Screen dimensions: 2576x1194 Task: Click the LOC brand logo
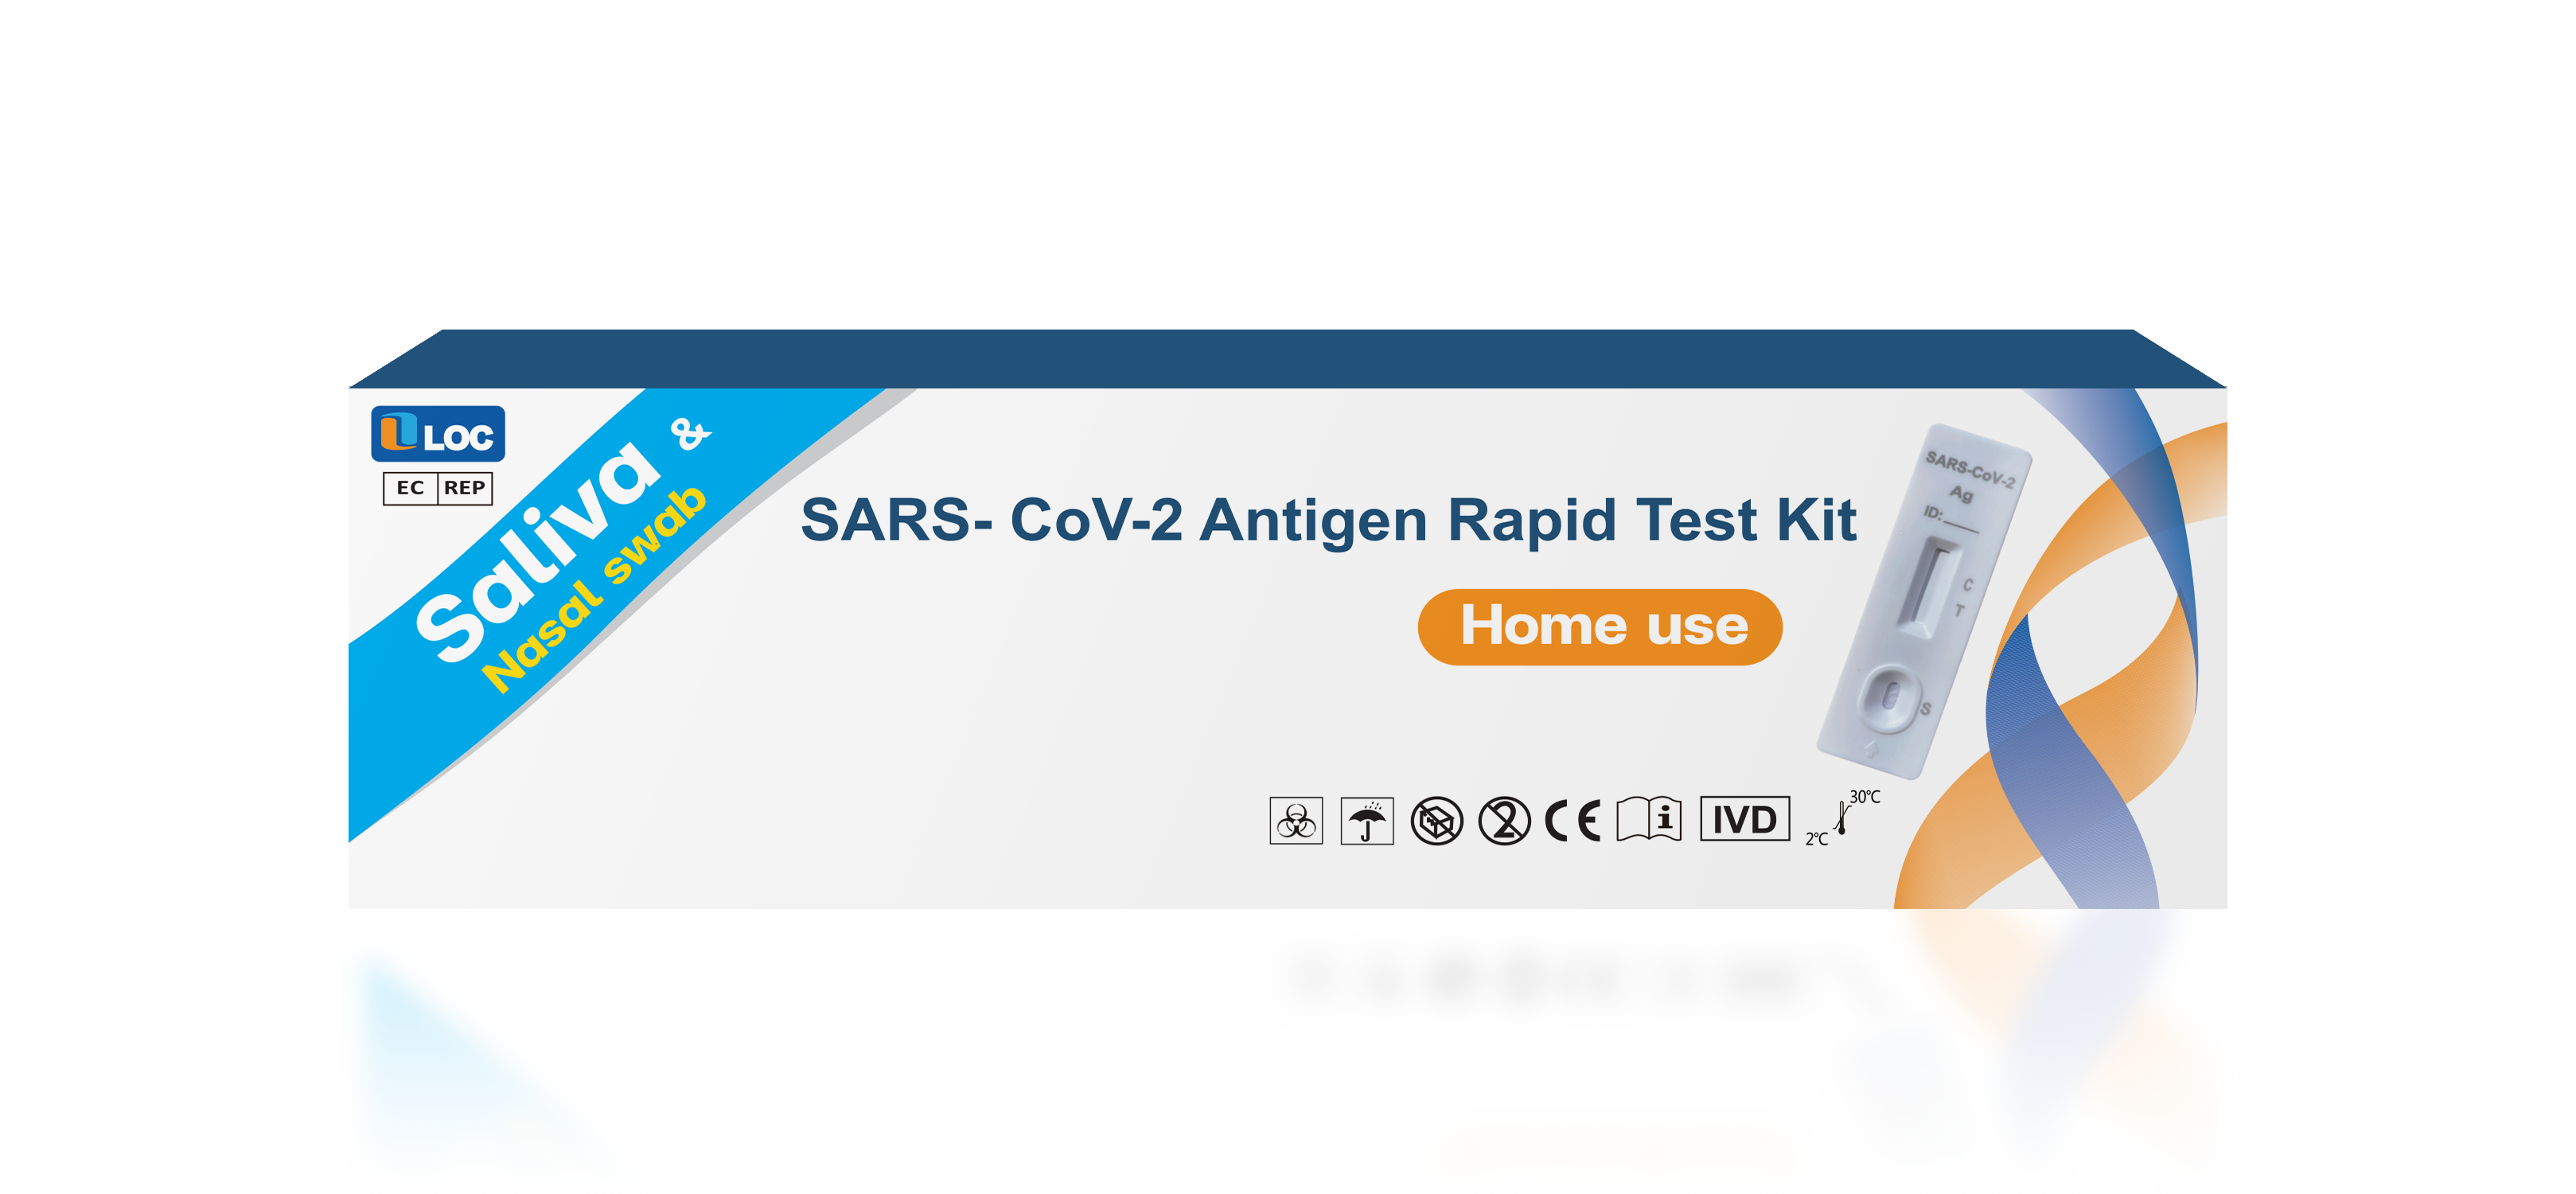(x=438, y=433)
